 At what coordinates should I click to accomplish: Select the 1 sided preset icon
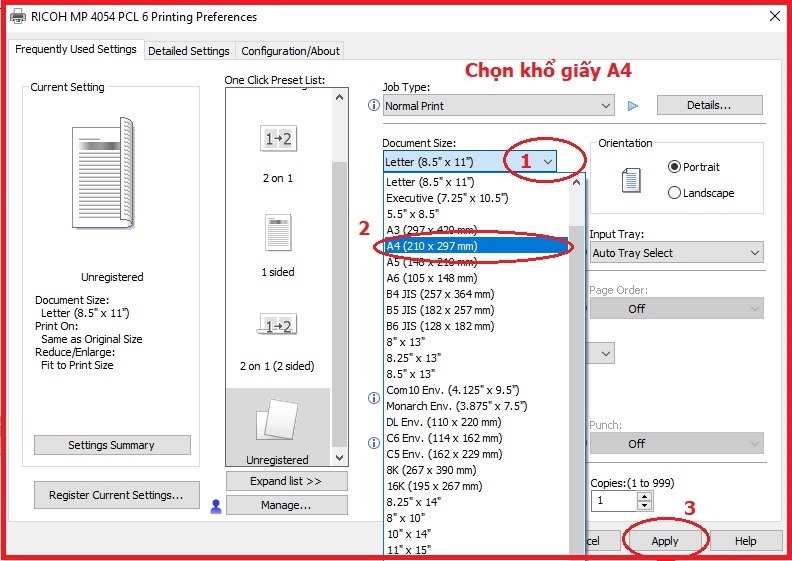point(278,233)
